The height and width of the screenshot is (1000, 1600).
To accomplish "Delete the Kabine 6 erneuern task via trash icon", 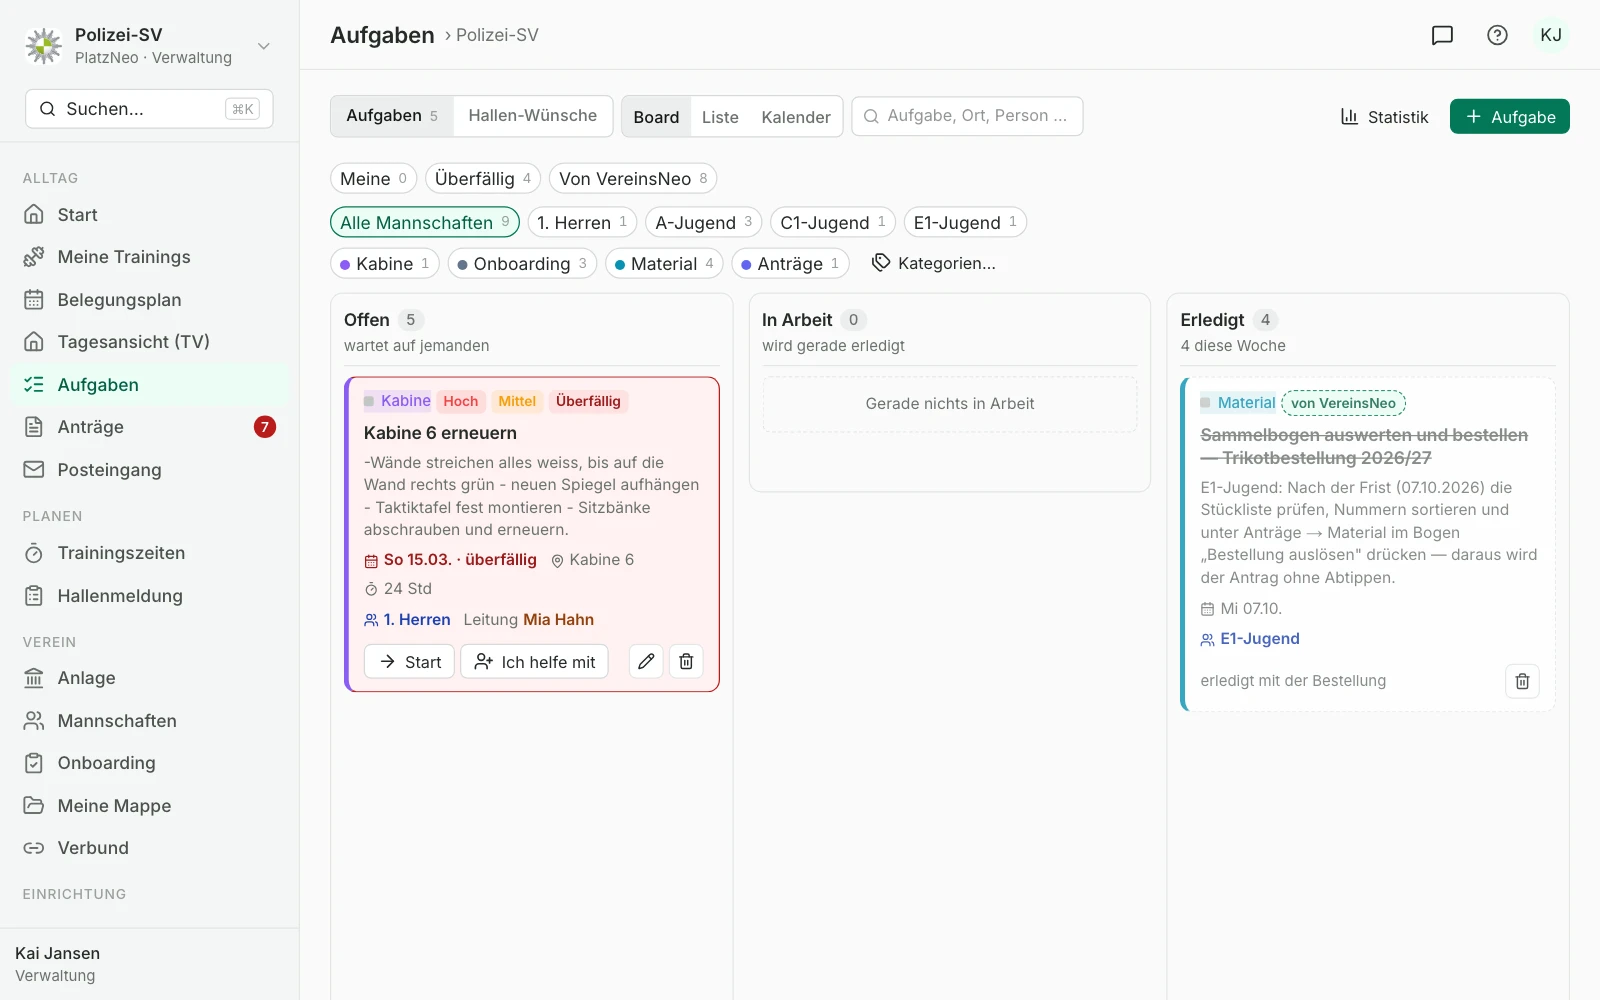I will 686,662.
